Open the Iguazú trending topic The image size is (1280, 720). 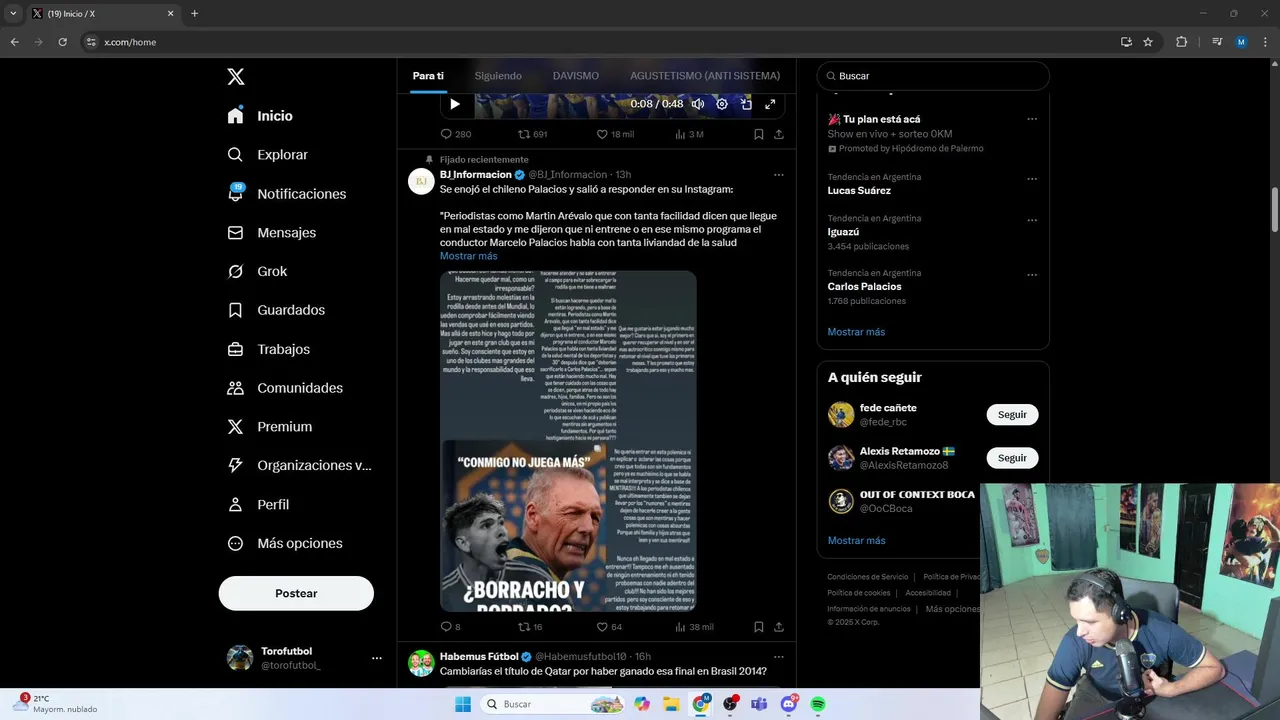(844, 232)
